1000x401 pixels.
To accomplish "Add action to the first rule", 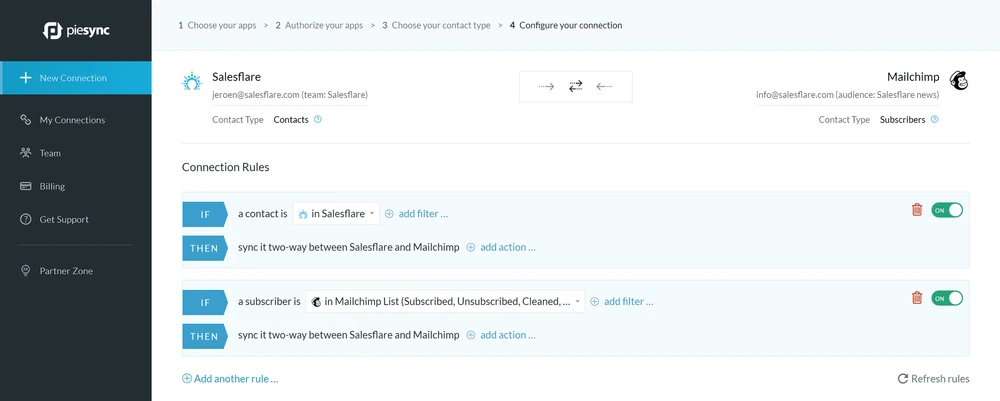I will coord(501,247).
